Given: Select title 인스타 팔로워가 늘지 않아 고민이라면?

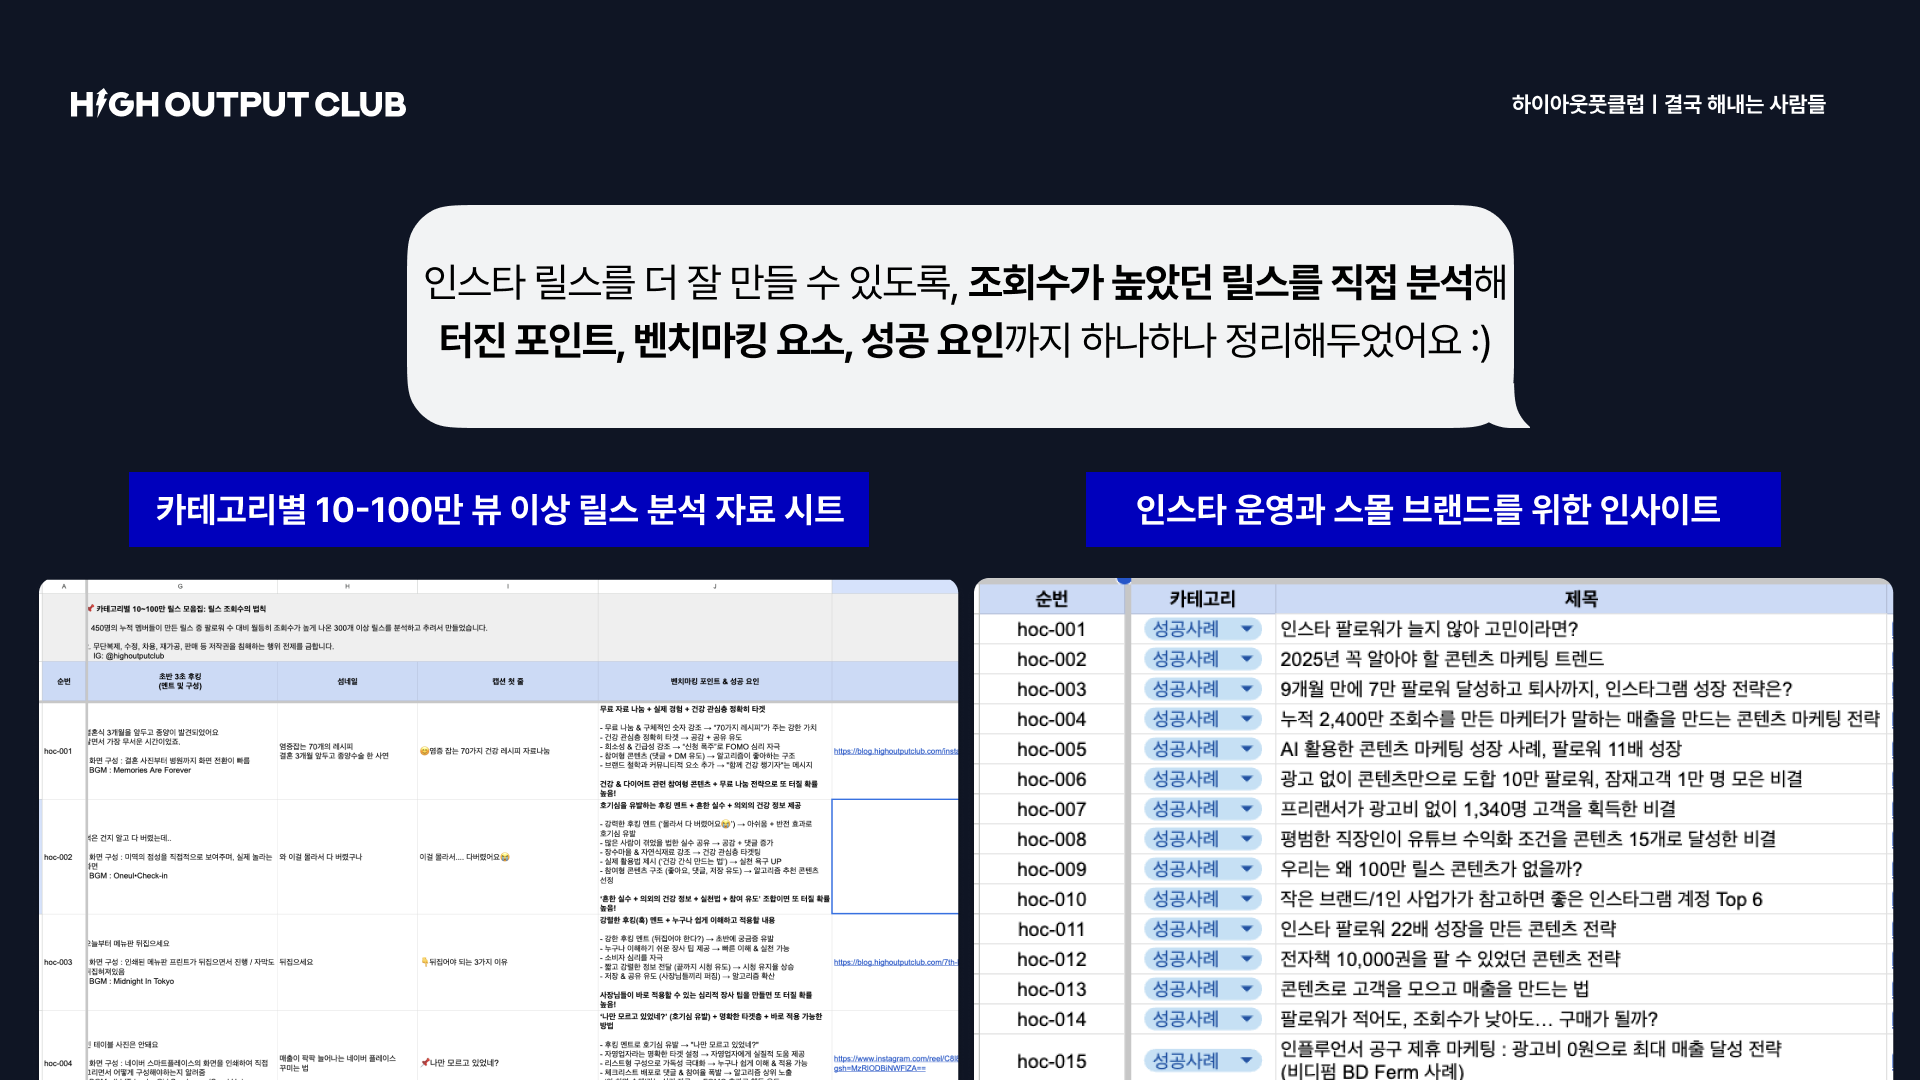Looking at the screenshot, I should pyautogui.click(x=1429, y=629).
